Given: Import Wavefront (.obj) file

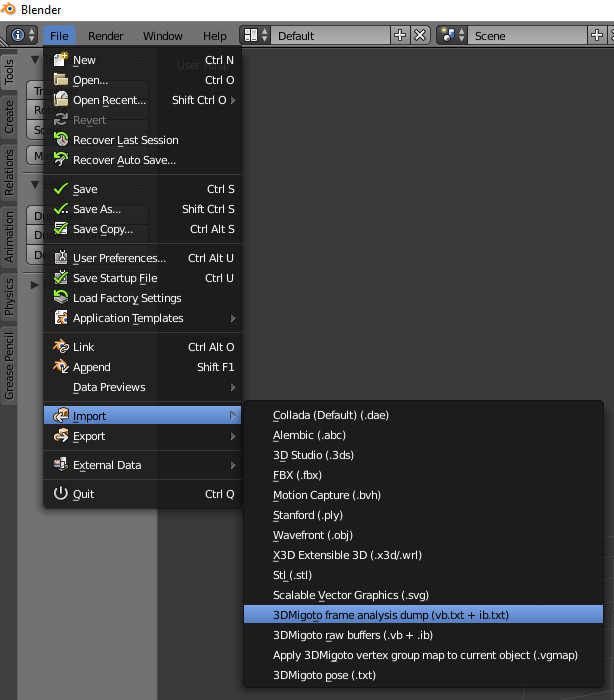Looking at the screenshot, I should click(x=423, y=535).
